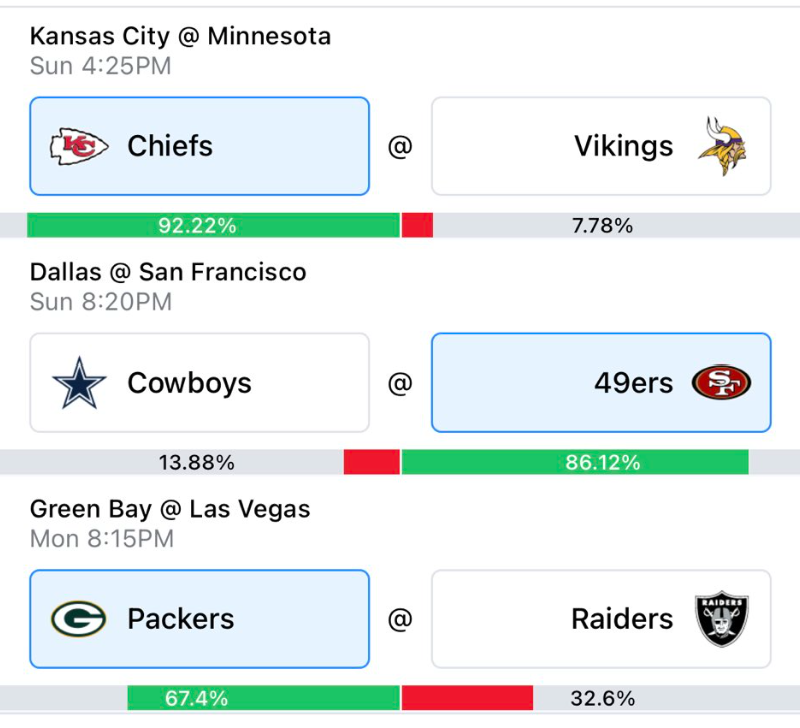Image resolution: width=800 pixels, height=728 pixels.
Task: Open the Dallas @ San Francisco matchup title
Action: point(168,272)
